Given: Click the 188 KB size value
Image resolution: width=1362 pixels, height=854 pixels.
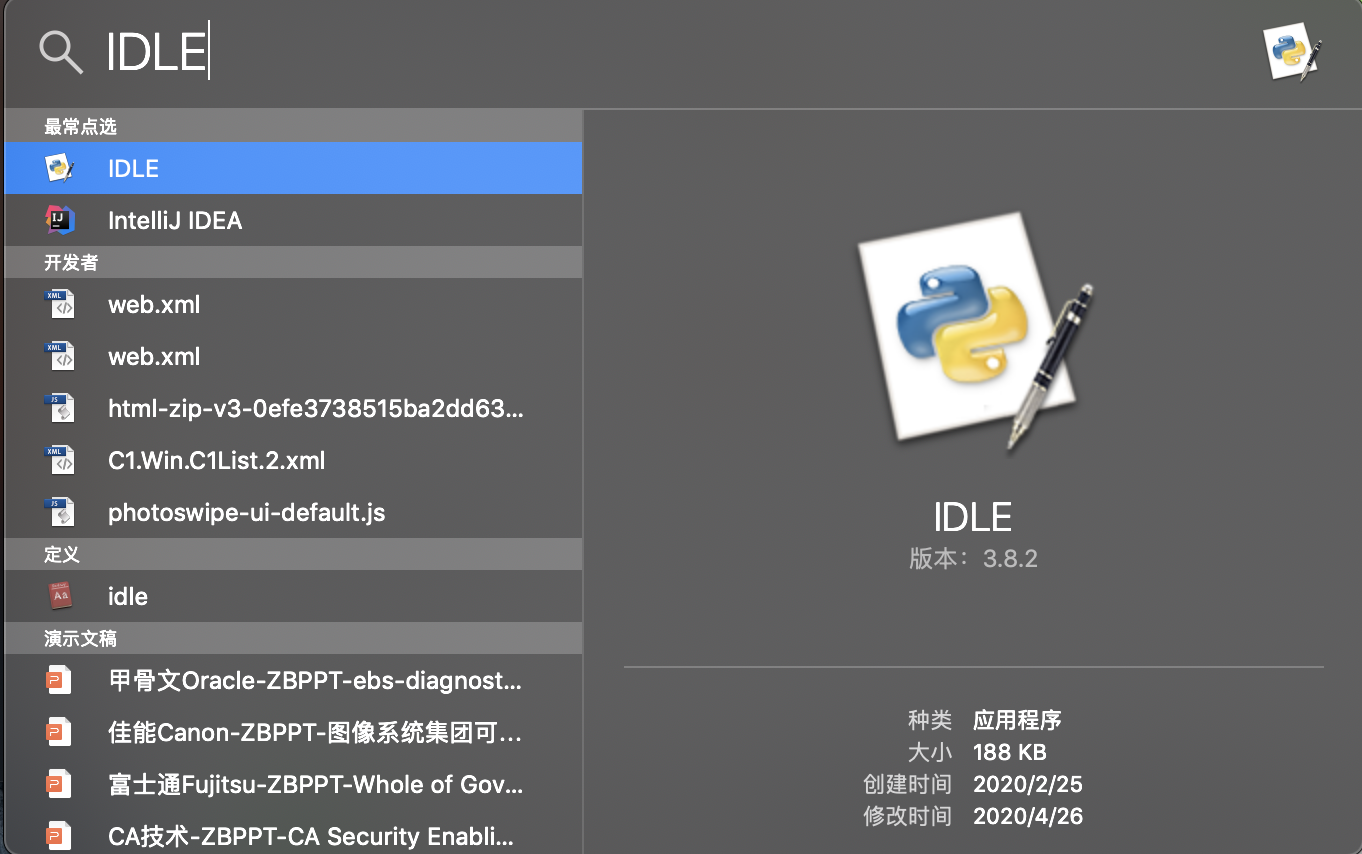Looking at the screenshot, I should pos(1010,752).
